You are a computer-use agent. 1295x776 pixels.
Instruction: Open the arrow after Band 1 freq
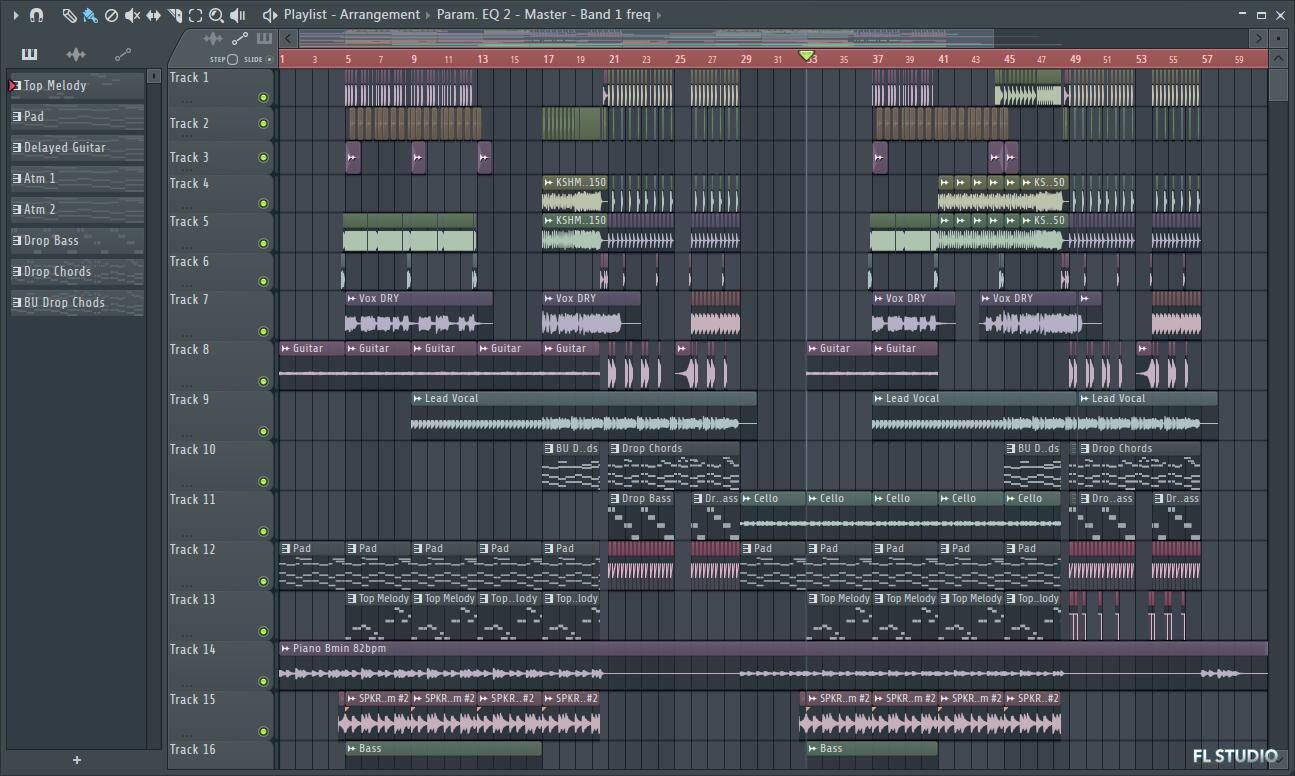[x=659, y=15]
